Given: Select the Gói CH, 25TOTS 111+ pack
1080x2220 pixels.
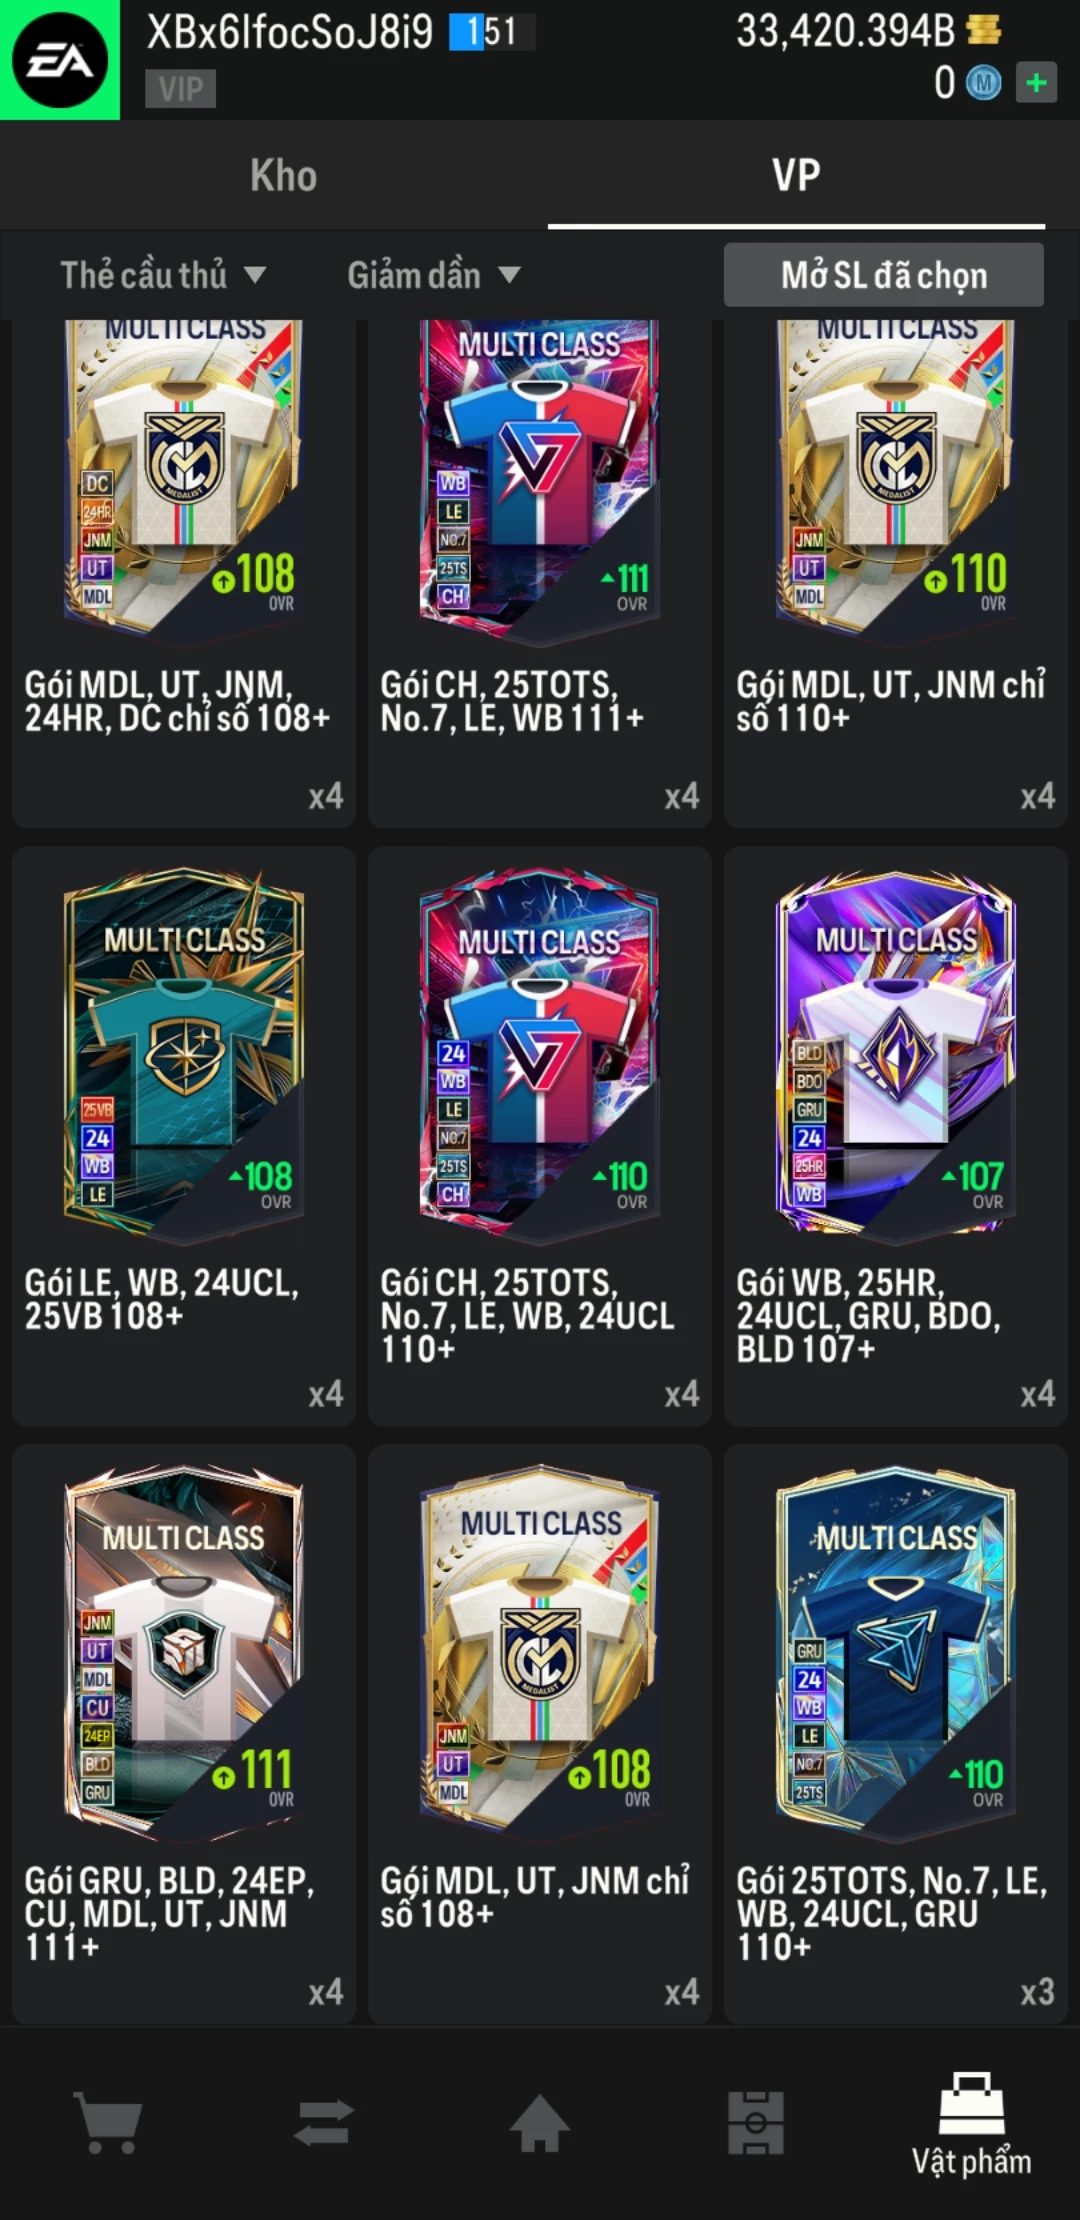Looking at the screenshot, I should coord(540,573).
